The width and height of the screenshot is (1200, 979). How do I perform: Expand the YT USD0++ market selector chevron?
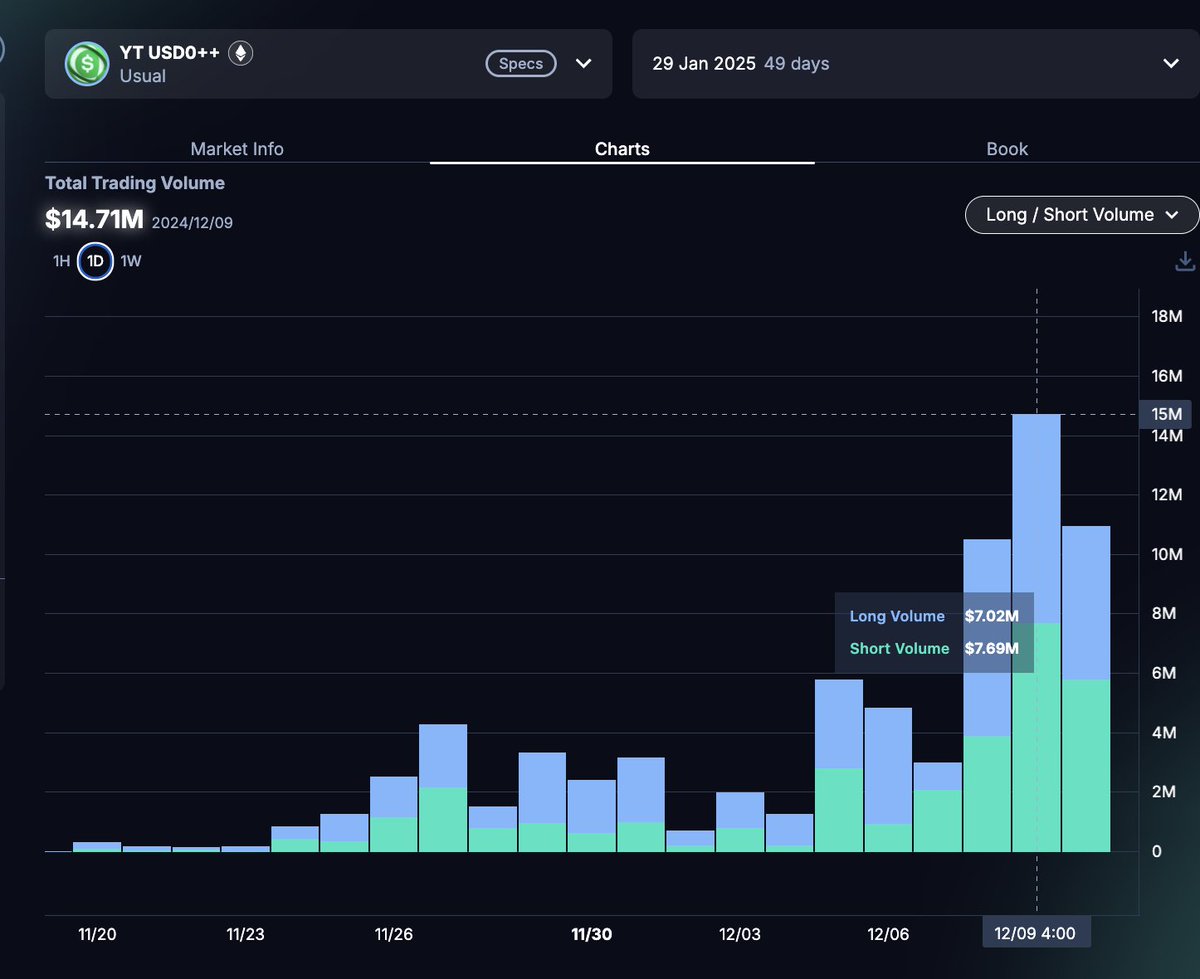point(584,64)
